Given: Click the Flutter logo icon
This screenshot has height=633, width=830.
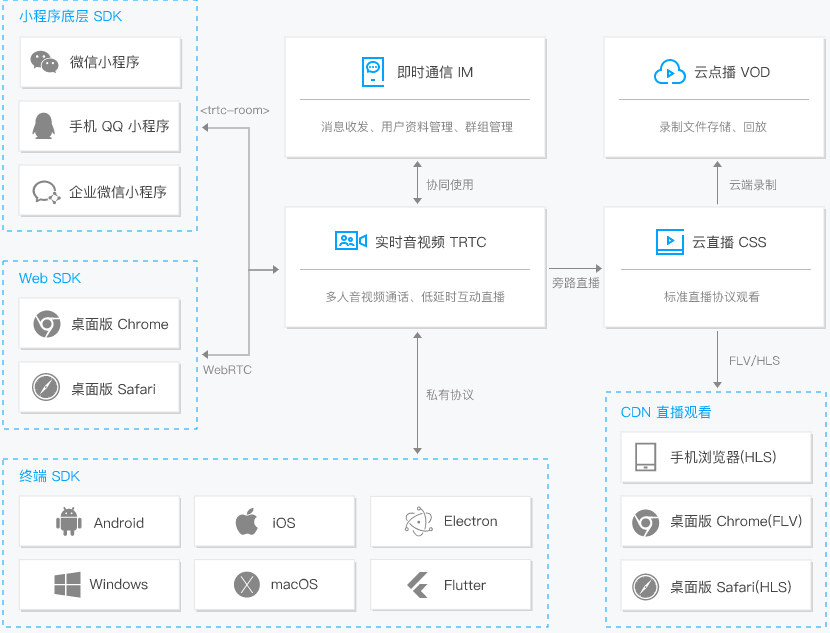Looking at the screenshot, I should tap(418, 585).
